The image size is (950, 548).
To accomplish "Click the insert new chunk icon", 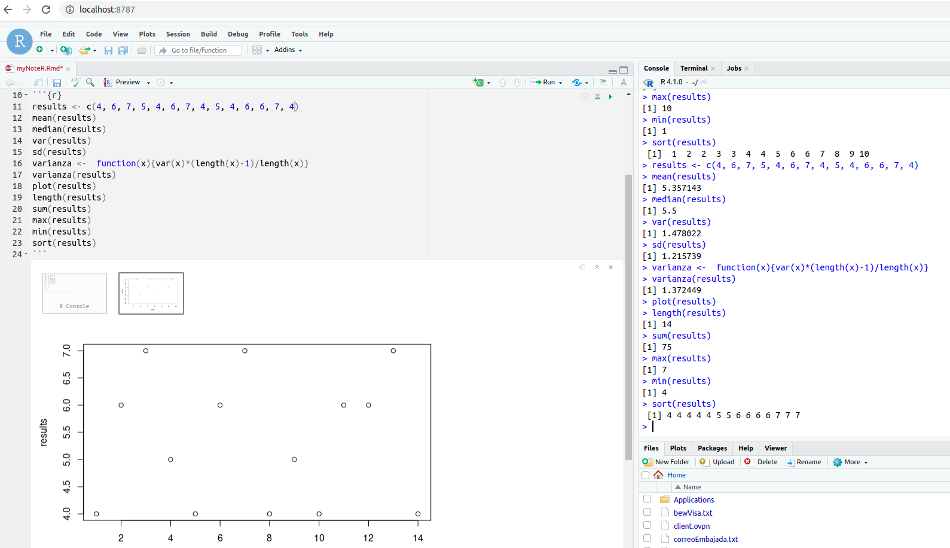I will pos(480,82).
